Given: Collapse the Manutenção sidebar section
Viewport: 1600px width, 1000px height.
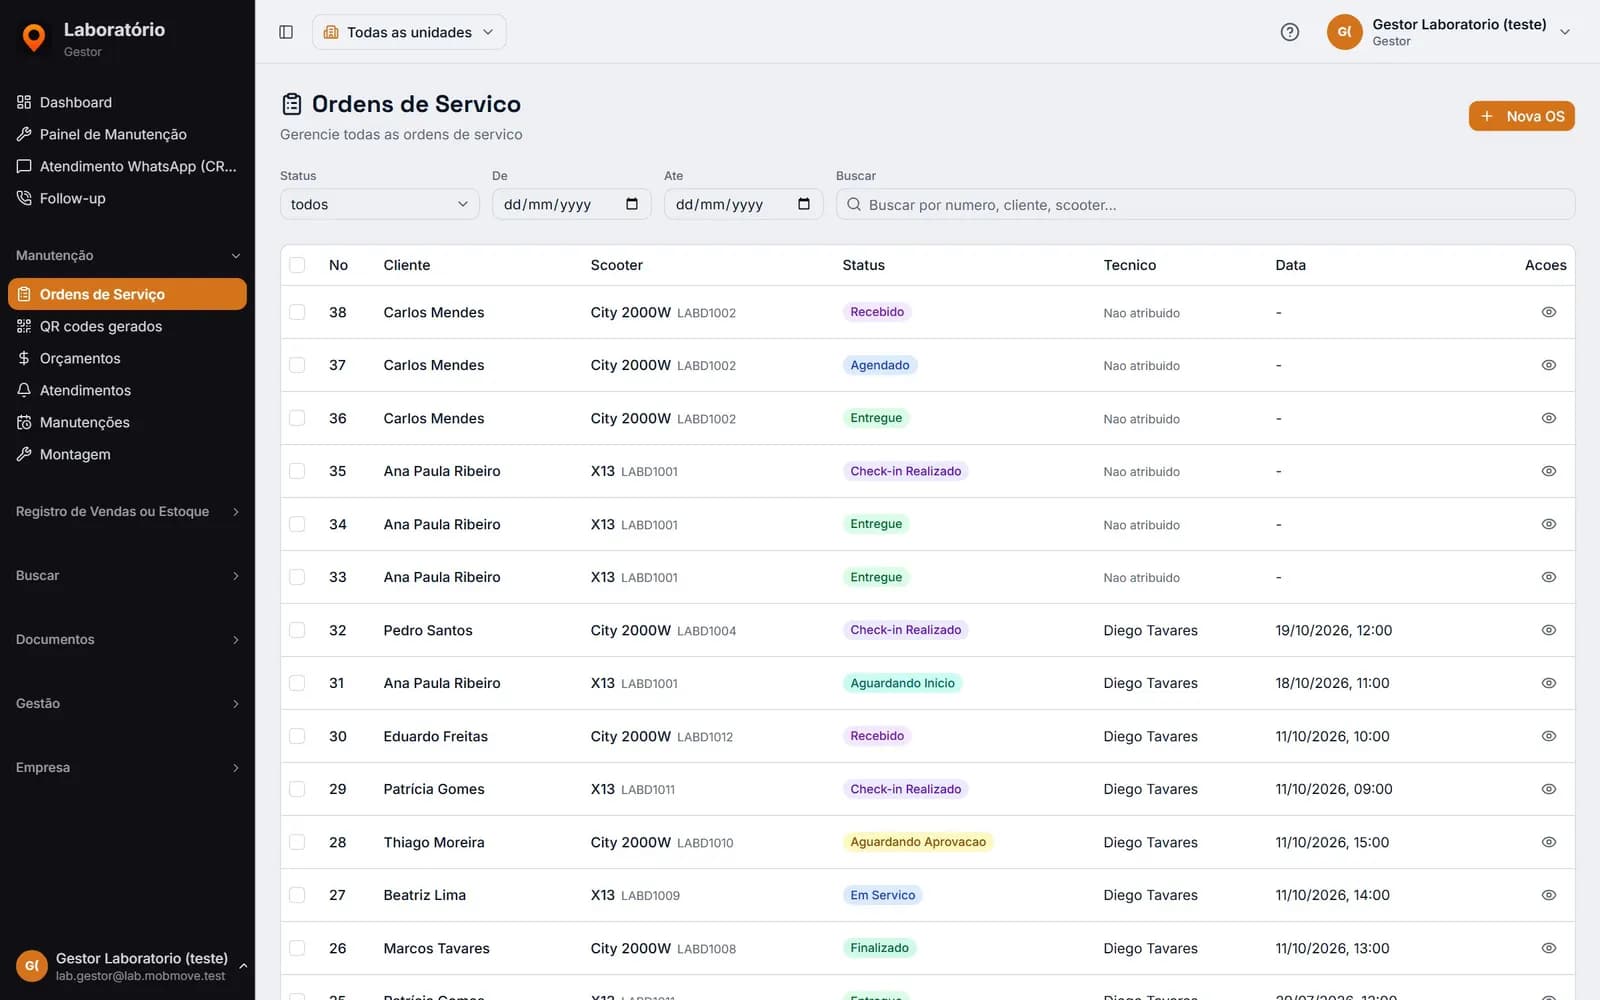Looking at the screenshot, I should pos(127,255).
